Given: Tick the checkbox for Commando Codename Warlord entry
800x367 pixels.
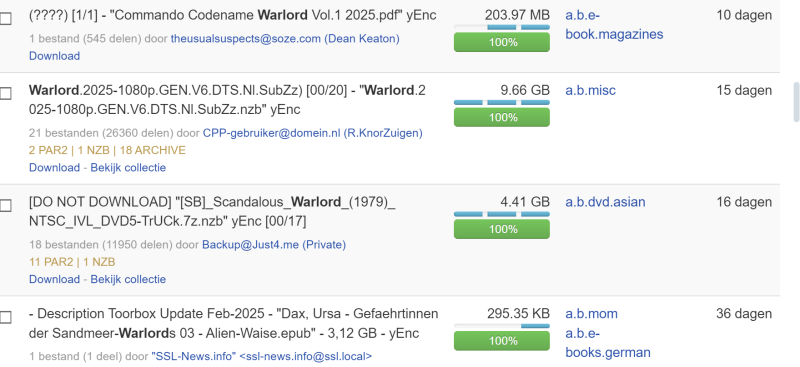Looking at the screenshot, I should coord(5,19).
